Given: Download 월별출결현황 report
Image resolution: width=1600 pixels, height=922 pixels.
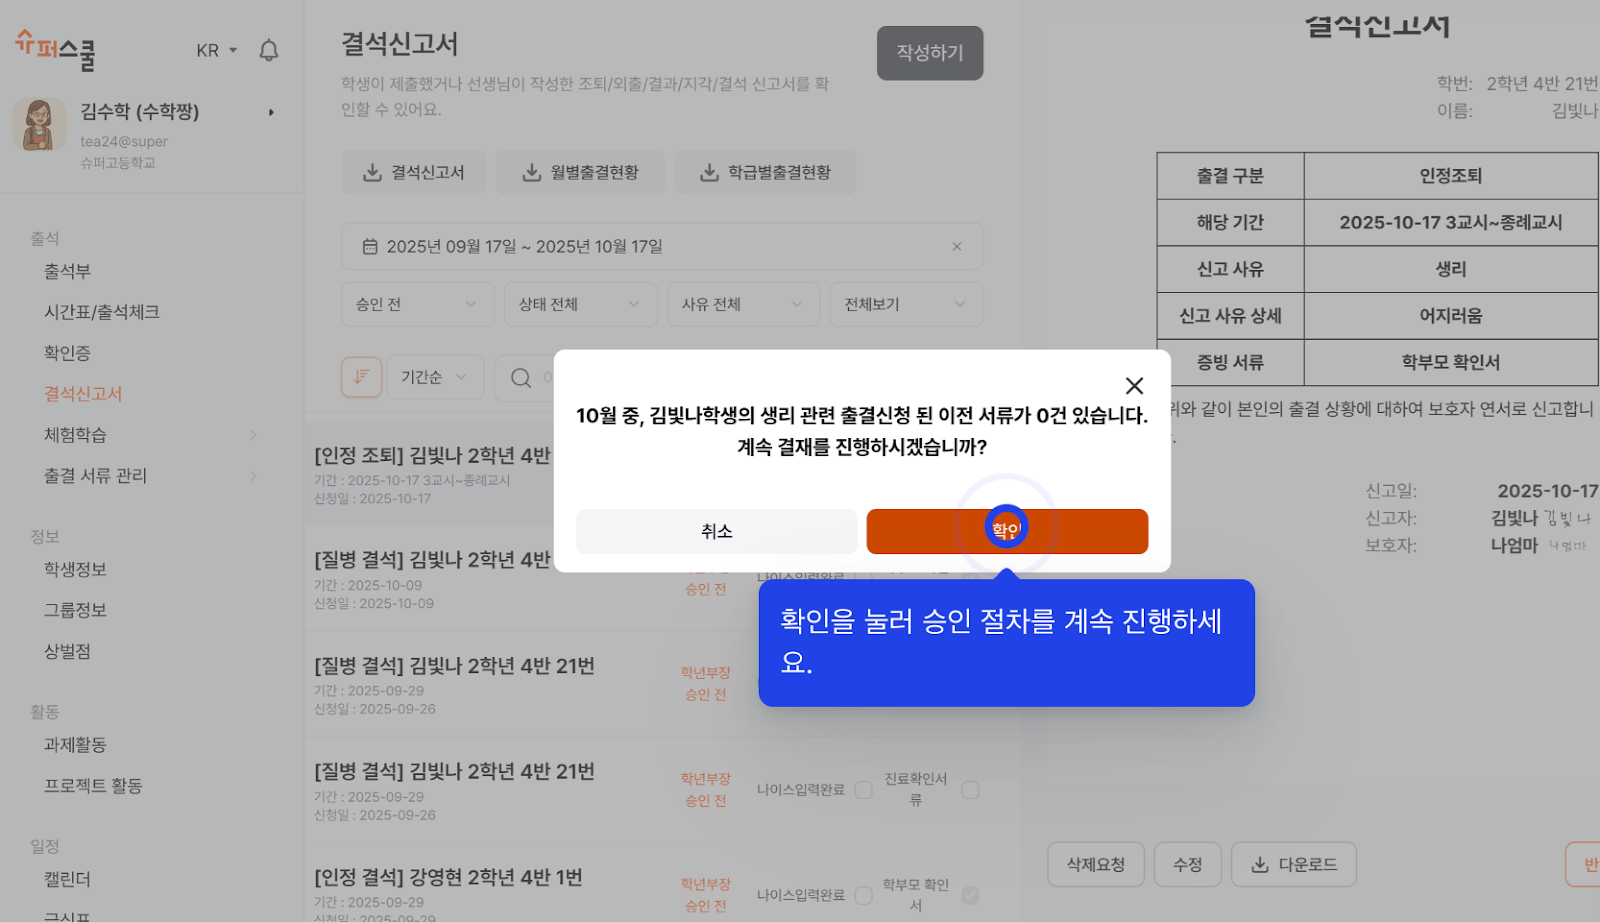Looking at the screenshot, I should 581,172.
